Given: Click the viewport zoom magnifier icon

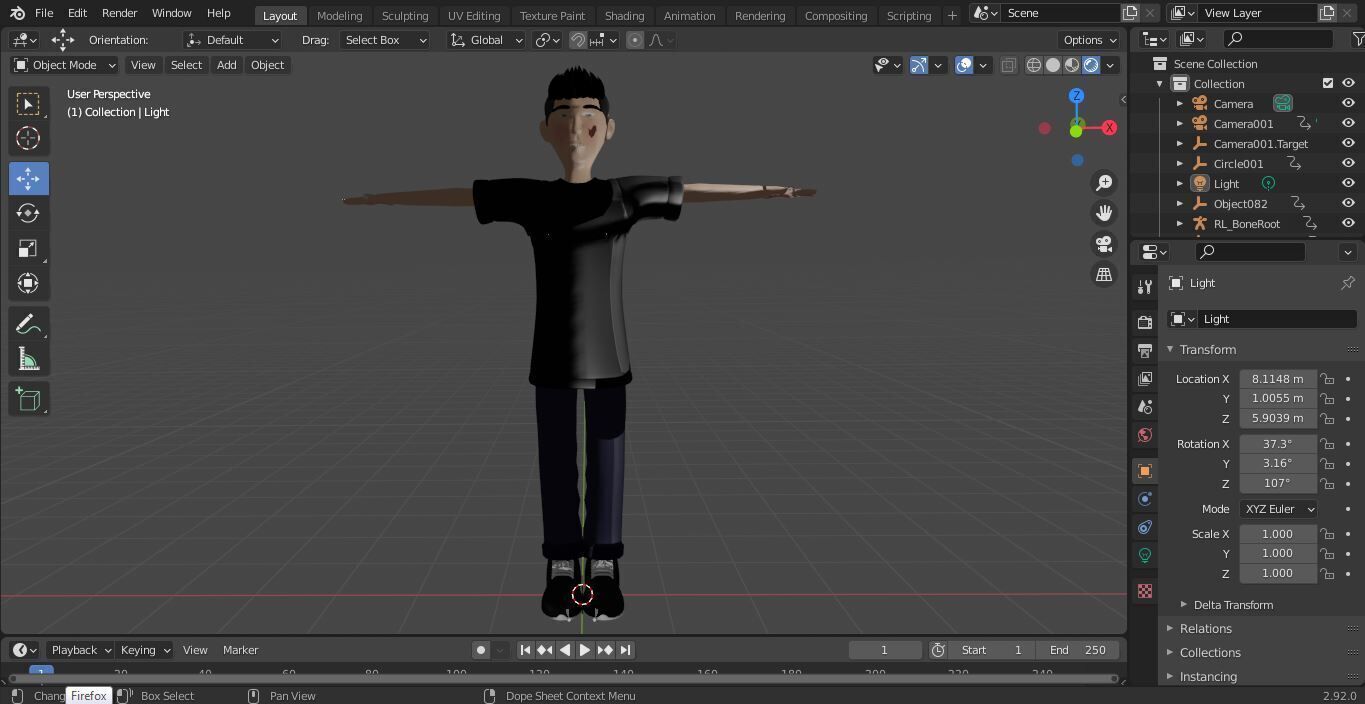Looking at the screenshot, I should pyautogui.click(x=1104, y=183).
